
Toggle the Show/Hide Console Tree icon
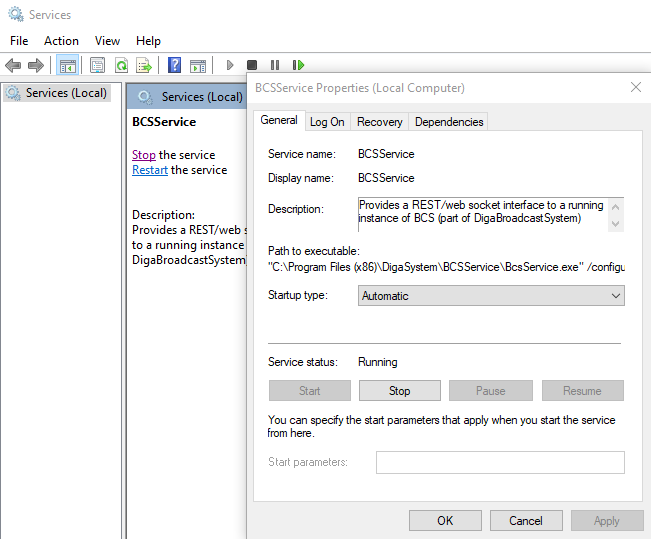click(x=68, y=66)
